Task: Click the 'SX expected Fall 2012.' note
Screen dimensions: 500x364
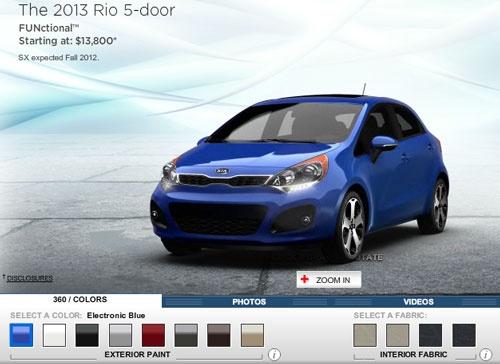Action: point(59,57)
